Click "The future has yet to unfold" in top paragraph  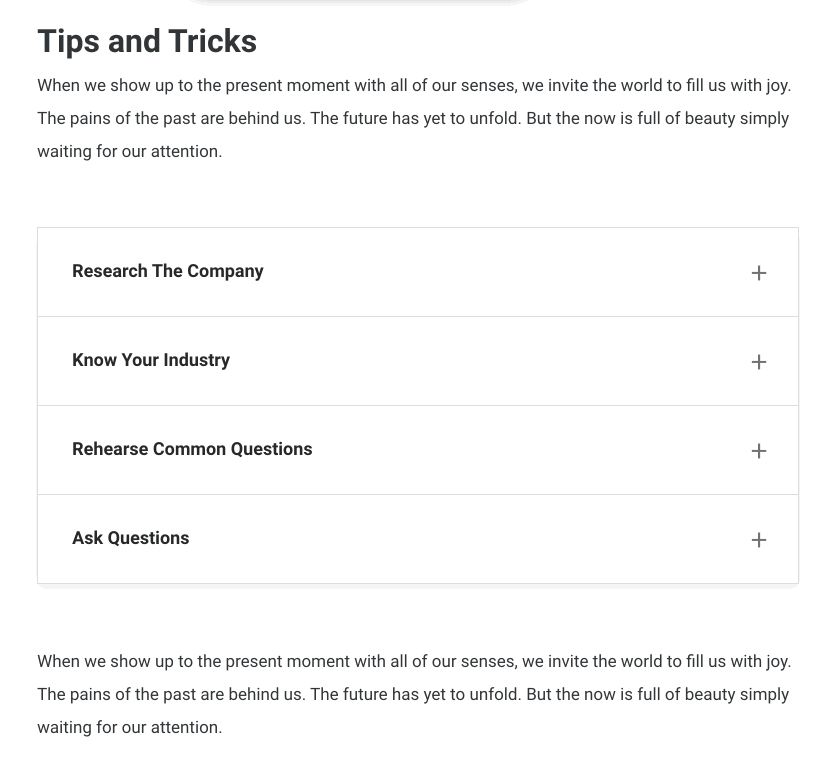(415, 119)
